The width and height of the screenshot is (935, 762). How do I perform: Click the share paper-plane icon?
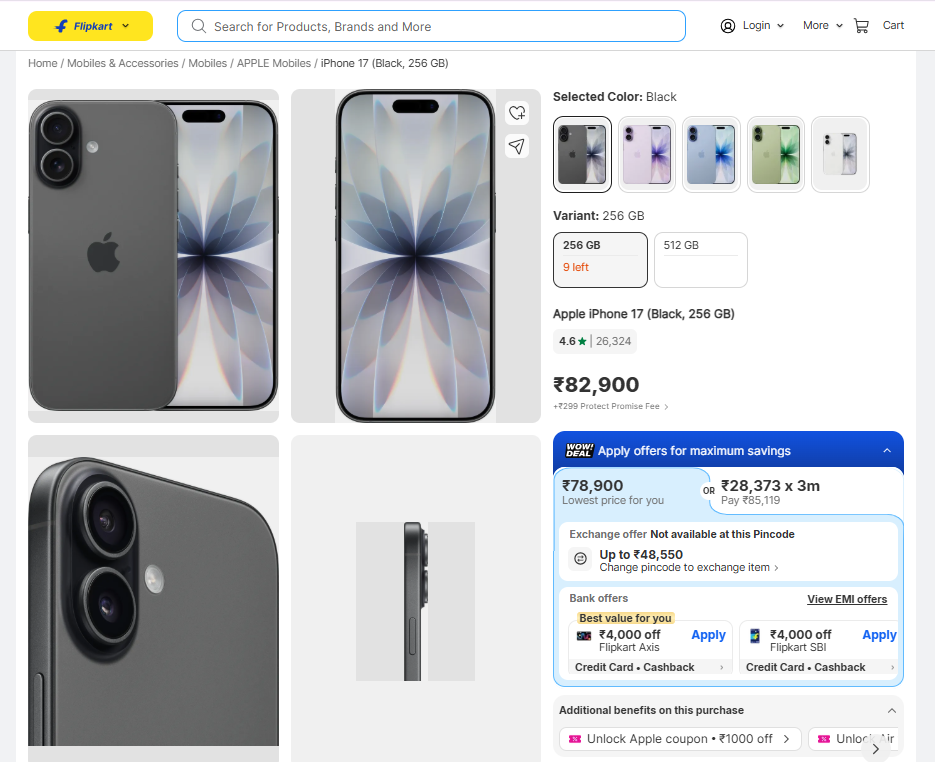[517, 146]
